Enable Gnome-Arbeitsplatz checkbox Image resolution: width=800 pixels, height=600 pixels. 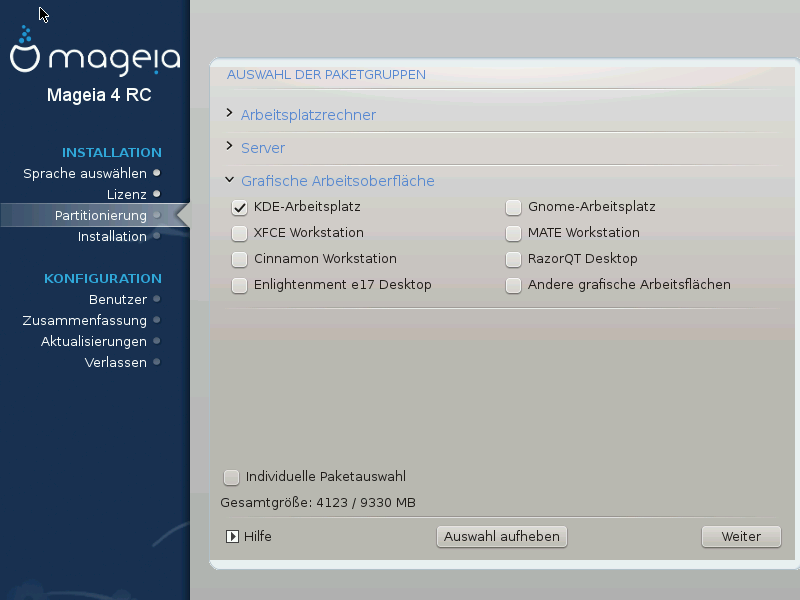pyautogui.click(x=513, y=207)
